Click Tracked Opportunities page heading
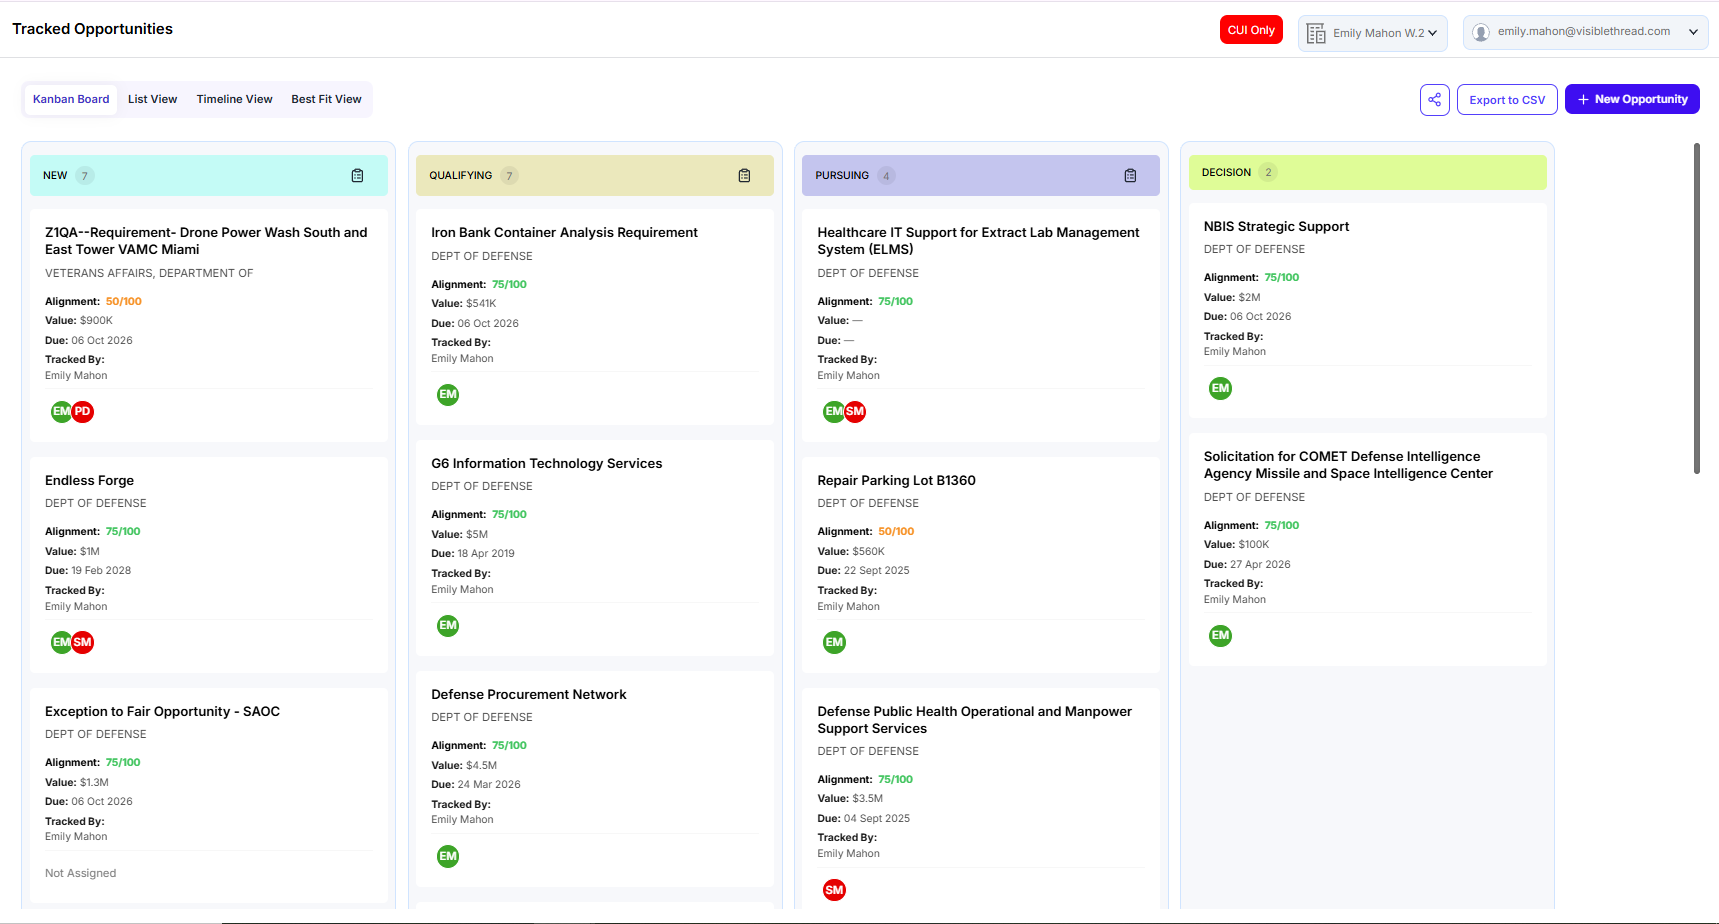Viewport: 1719px width, 924px height. click(x=92, y=29)
